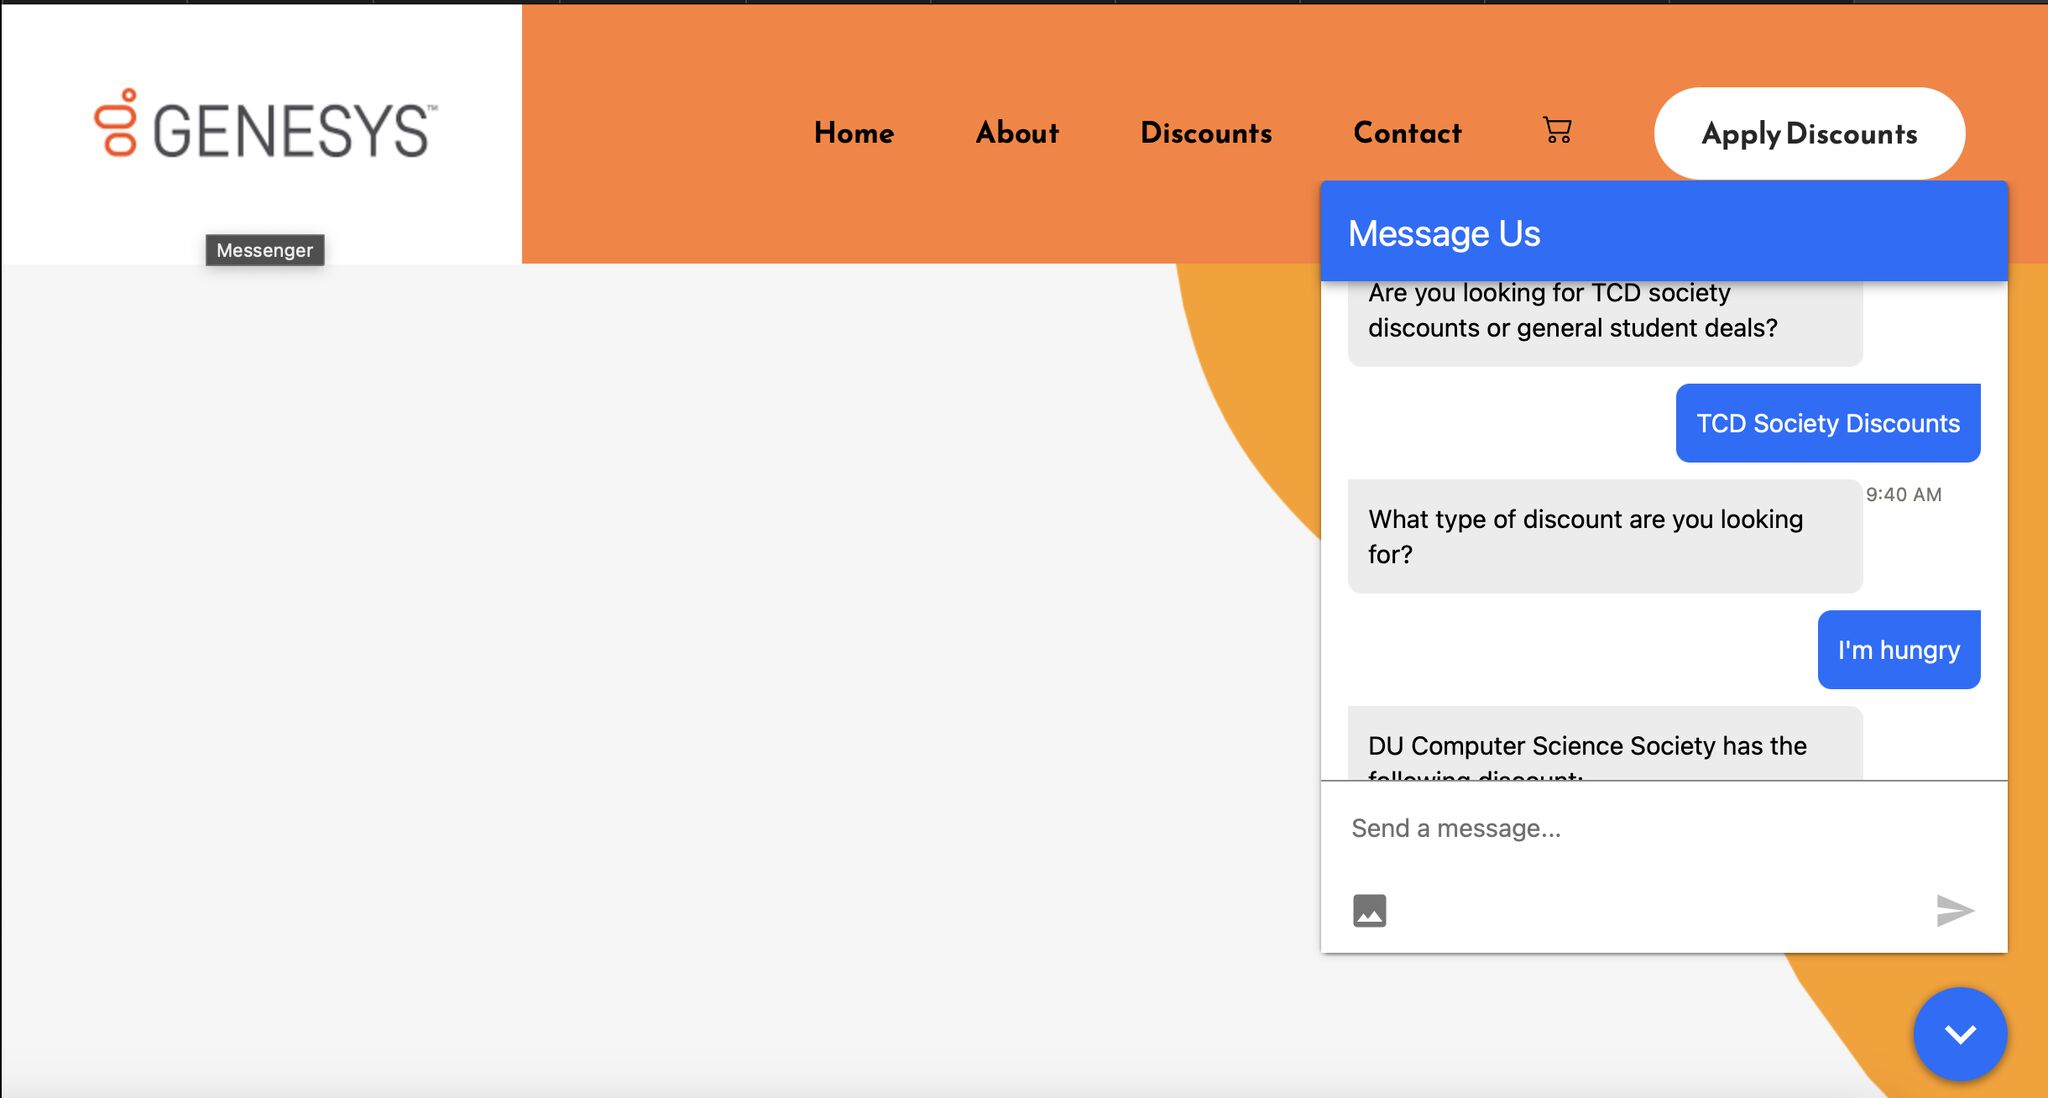Click the Messenger tooltip label
2048x1098 pixels.
tap(265, 250)
